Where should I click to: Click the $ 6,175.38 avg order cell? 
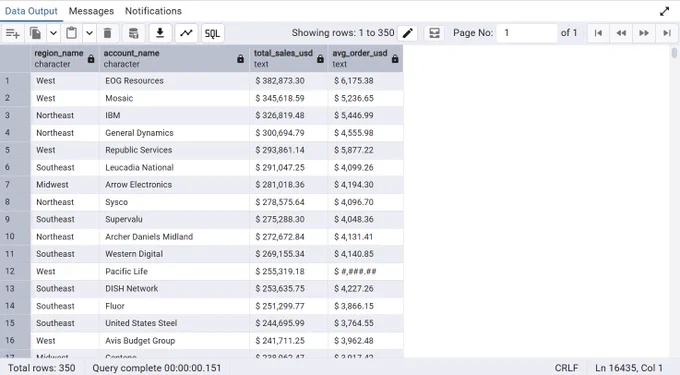(366, 81)
